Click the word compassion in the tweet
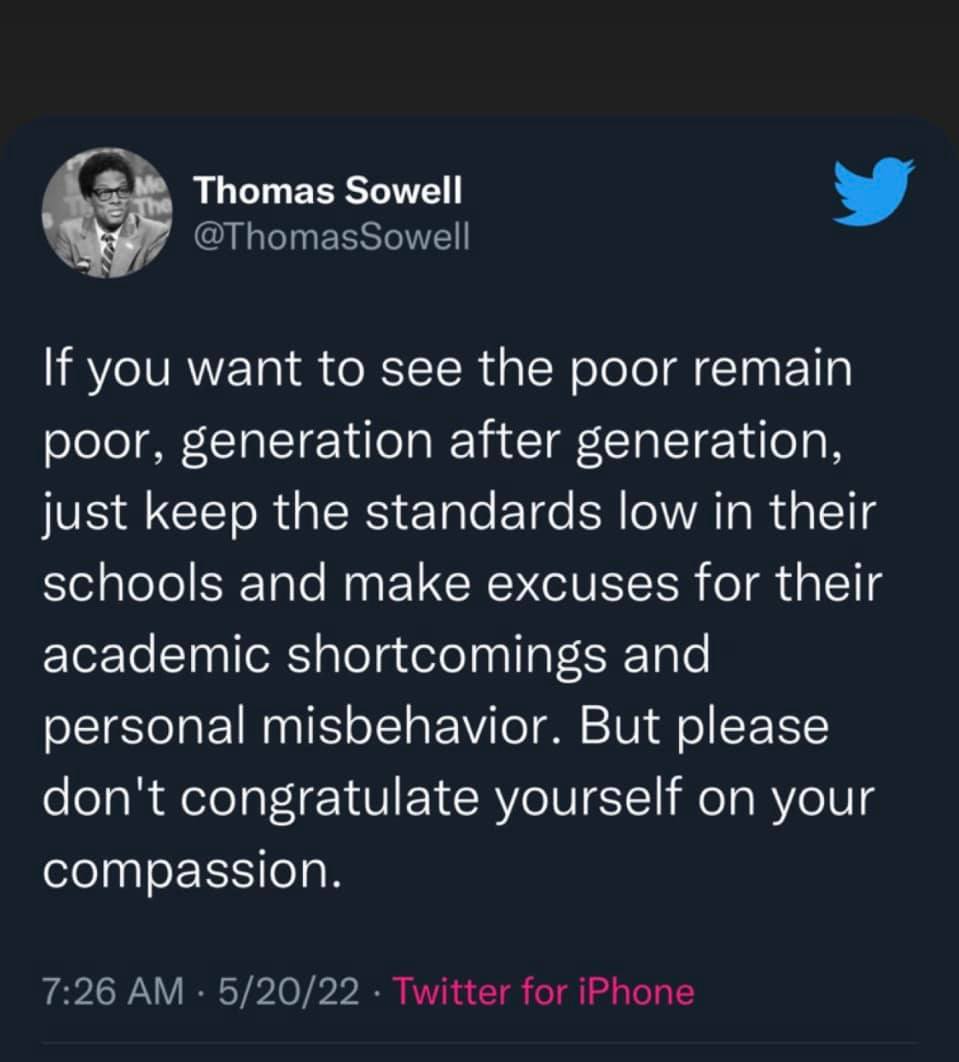Viewport: 959px width, 1062px height. tap(192, 871)
